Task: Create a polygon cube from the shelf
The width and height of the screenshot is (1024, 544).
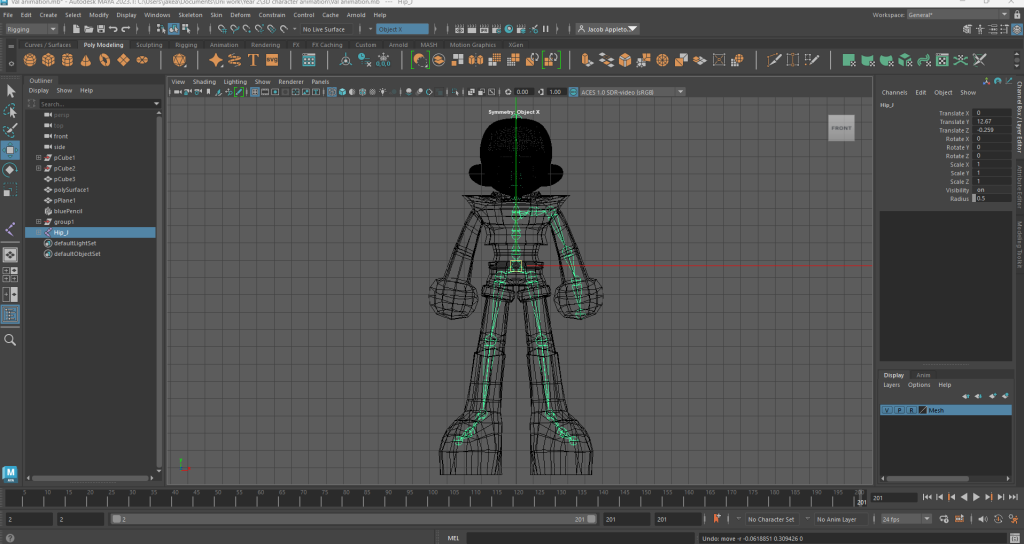Action: pyautogui.click(x=49, y=61)
